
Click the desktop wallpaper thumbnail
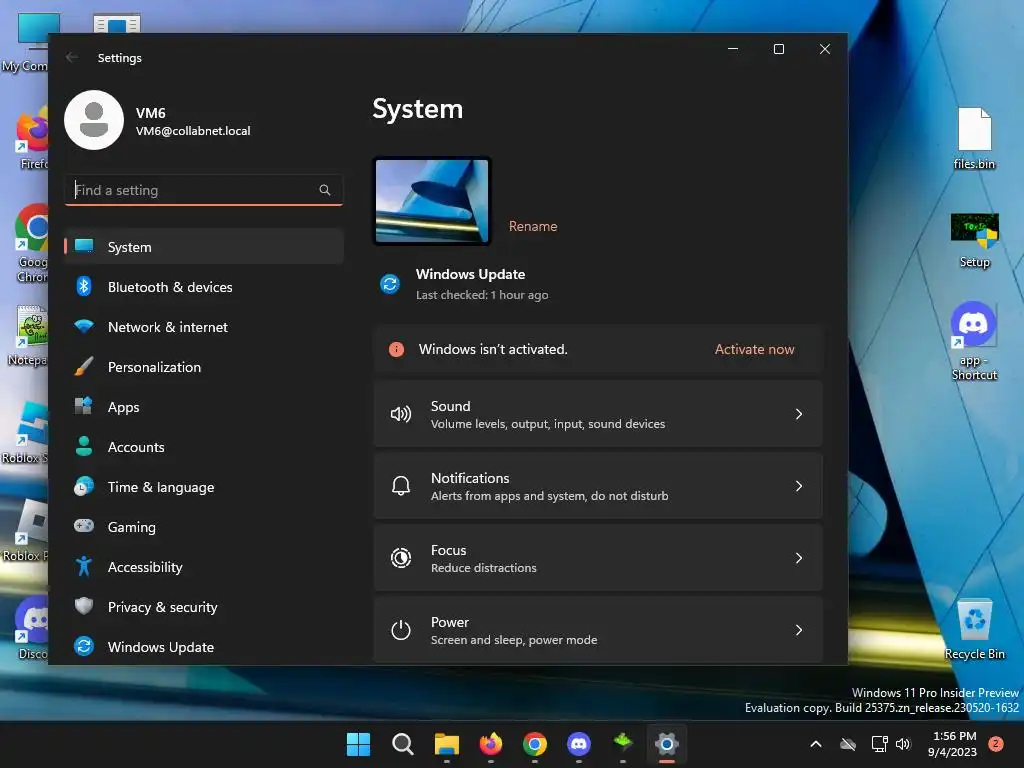coord(432,200)
